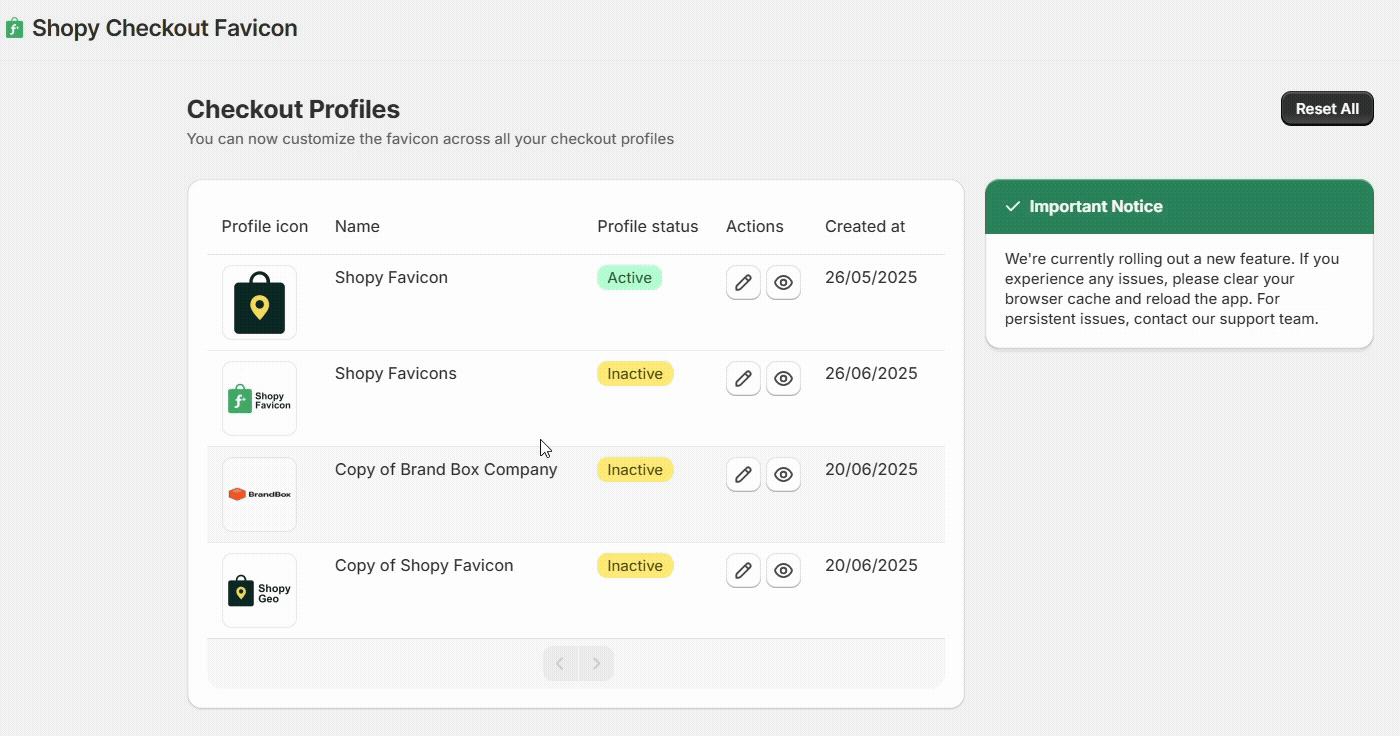Screen dimensions: 1400x736
Task: Click Inactive badge for Copy of Shopy Favicon
Action: coord(635,566)
